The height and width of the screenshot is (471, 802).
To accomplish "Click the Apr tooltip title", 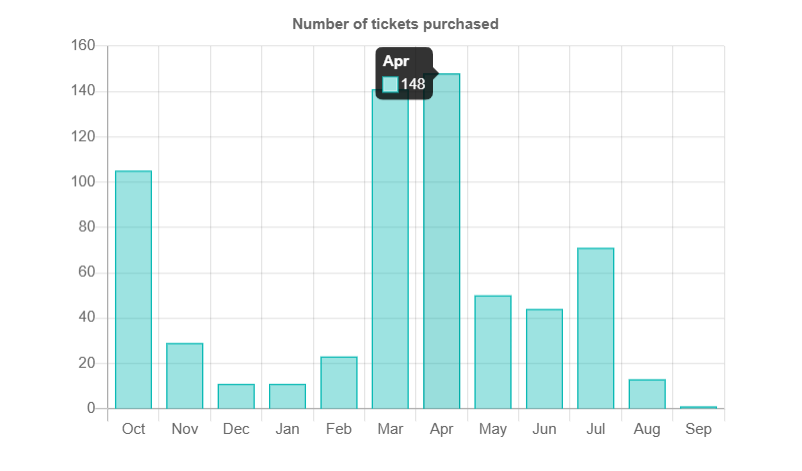I will 397,62.
